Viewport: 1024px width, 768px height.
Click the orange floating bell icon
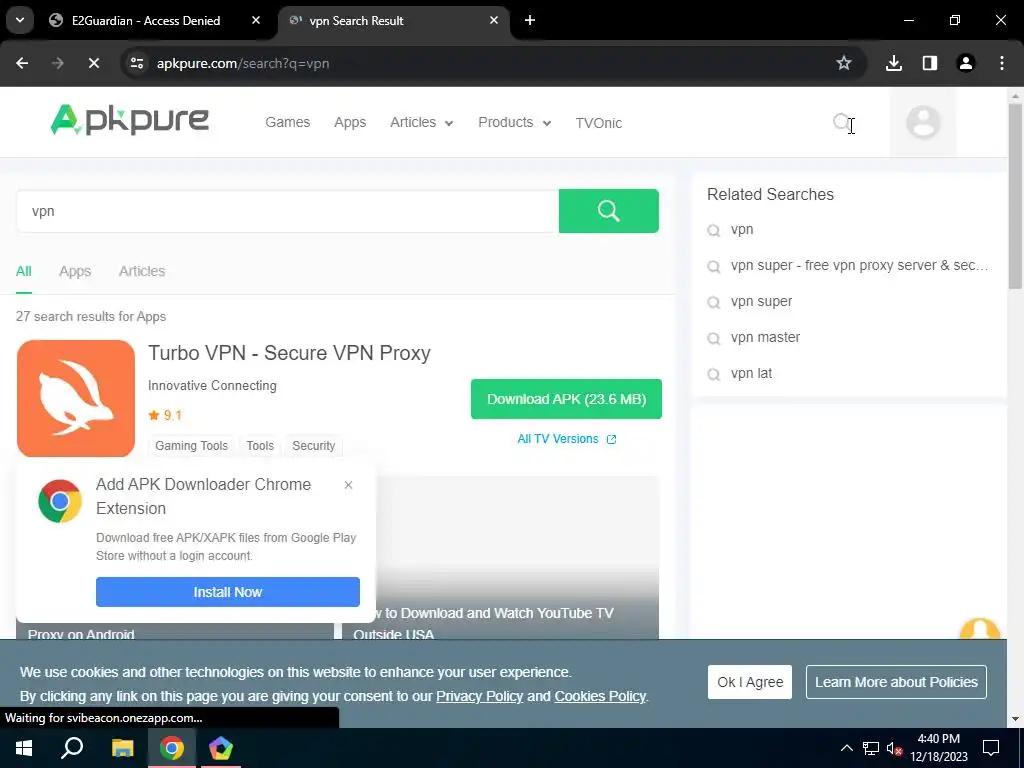(x=980, y=630)
